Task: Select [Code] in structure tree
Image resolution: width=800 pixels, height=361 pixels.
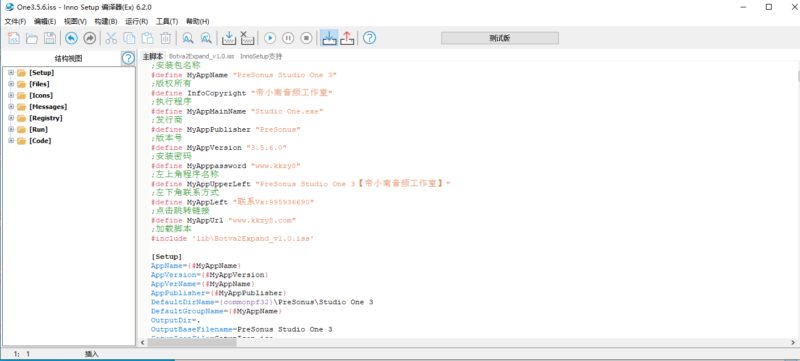Action: click(x=40, y=141)
